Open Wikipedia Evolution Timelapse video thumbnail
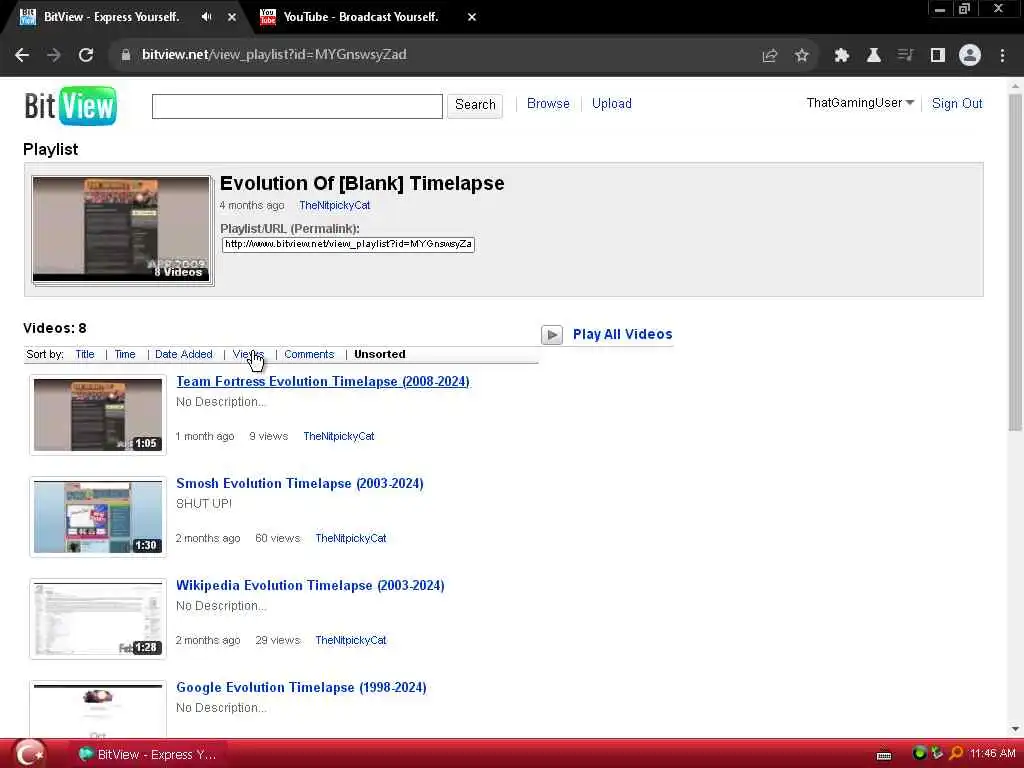1024x768 pixels. point(98,618)
